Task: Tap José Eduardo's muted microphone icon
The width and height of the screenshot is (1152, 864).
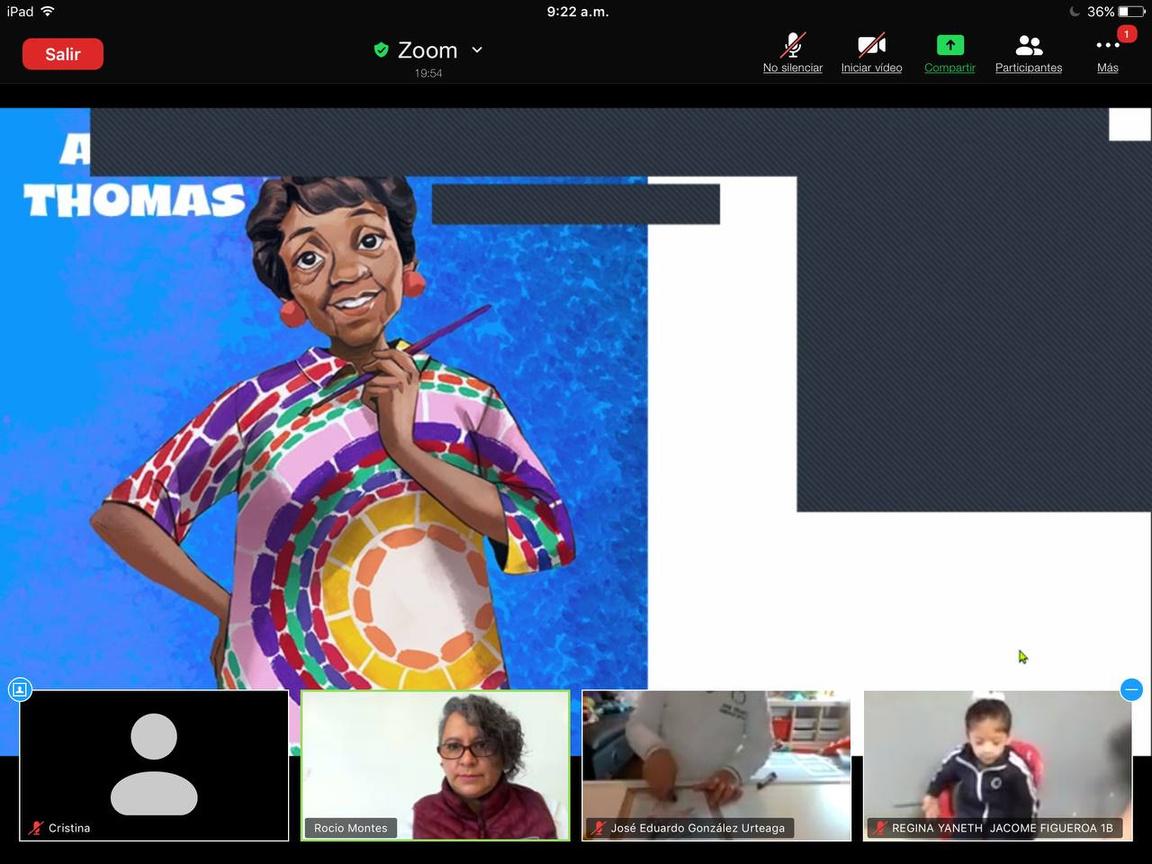Action: [x=599, y=828]
